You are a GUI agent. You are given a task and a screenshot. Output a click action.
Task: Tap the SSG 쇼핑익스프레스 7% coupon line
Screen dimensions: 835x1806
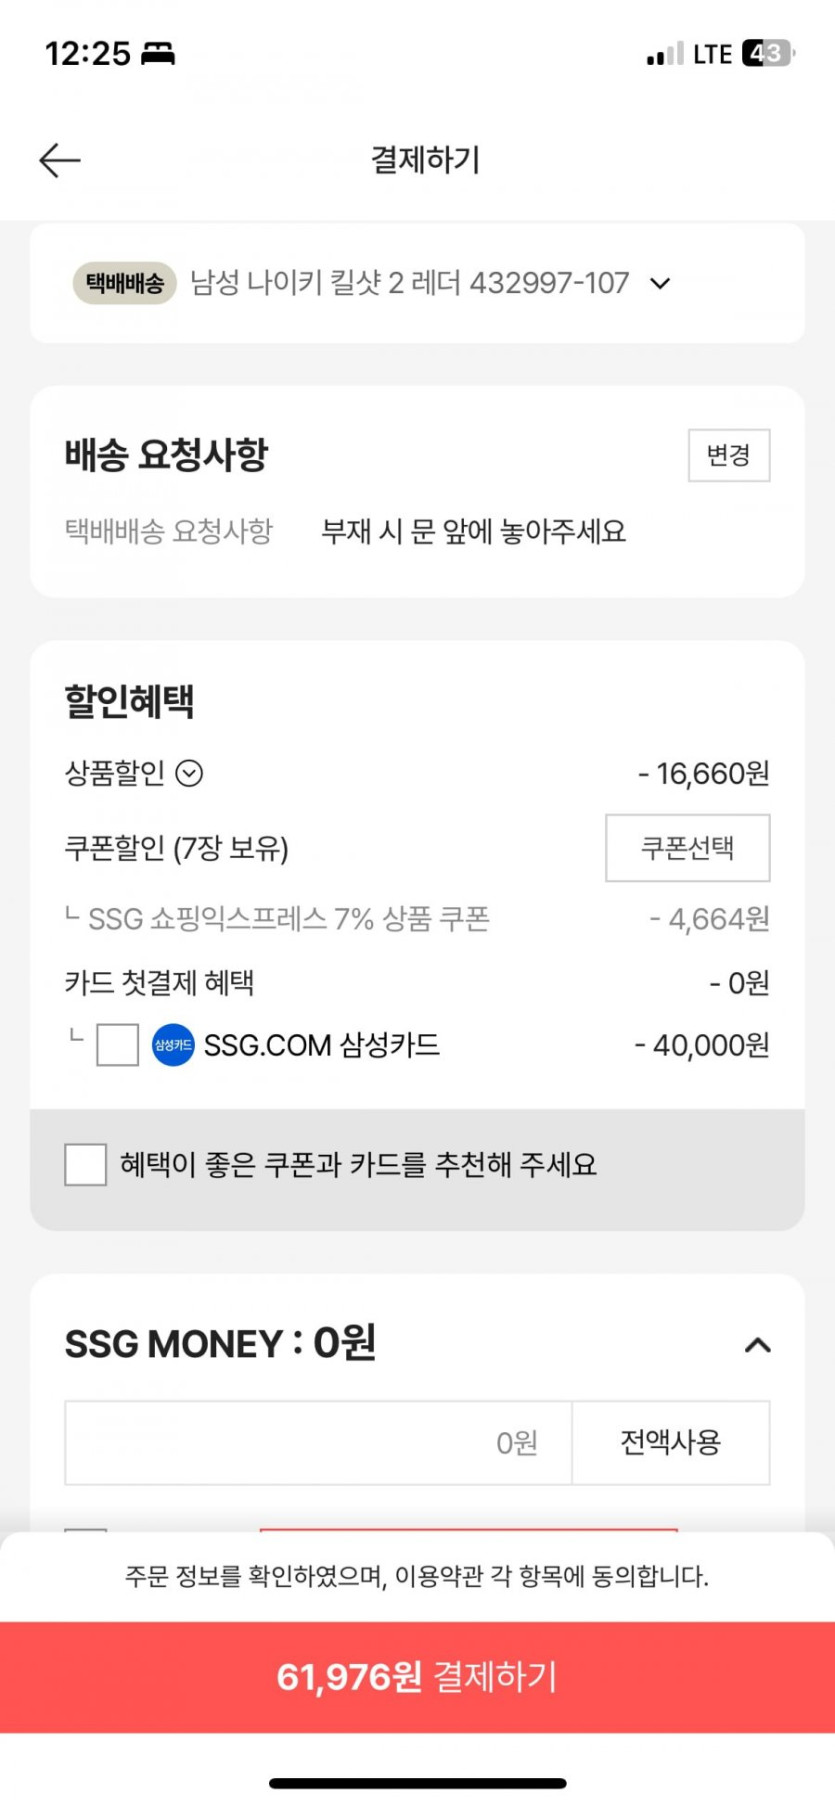pyautogui.click(x=288, y=919)
